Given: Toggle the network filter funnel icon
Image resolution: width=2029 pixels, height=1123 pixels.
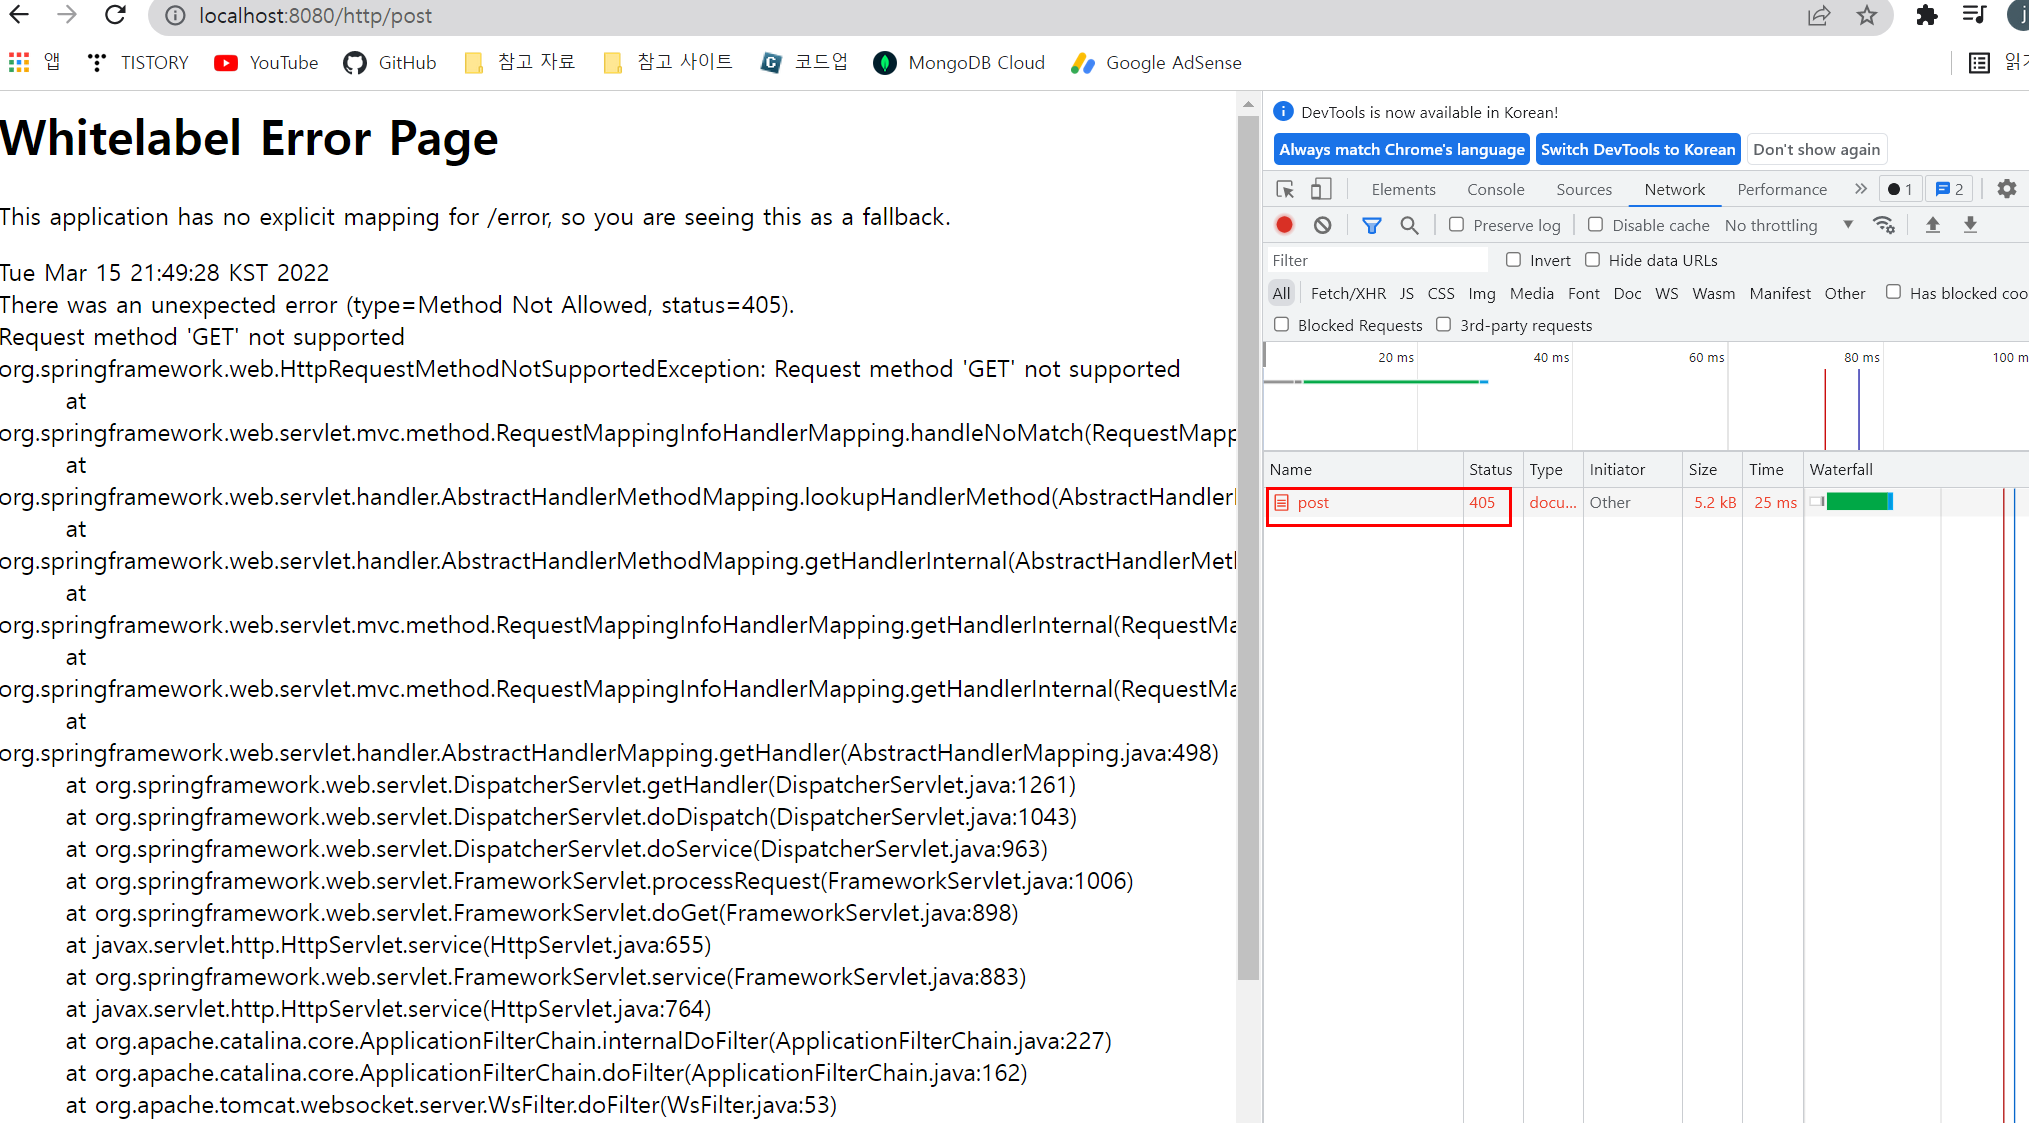Looking at the screenshot, I should coord(1371,225).
